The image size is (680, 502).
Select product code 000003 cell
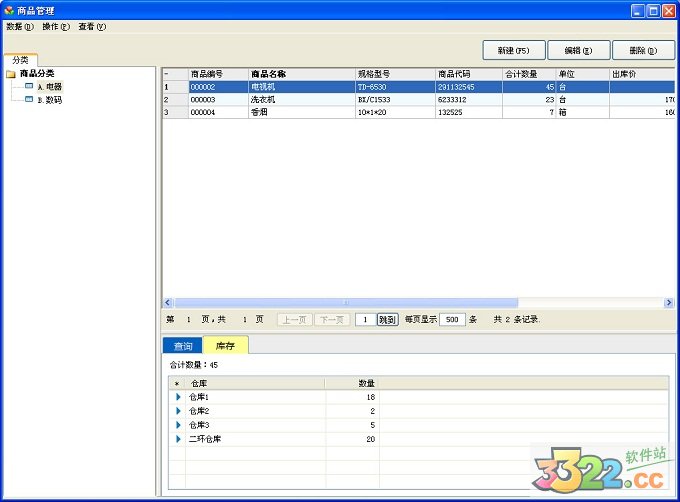219,100
